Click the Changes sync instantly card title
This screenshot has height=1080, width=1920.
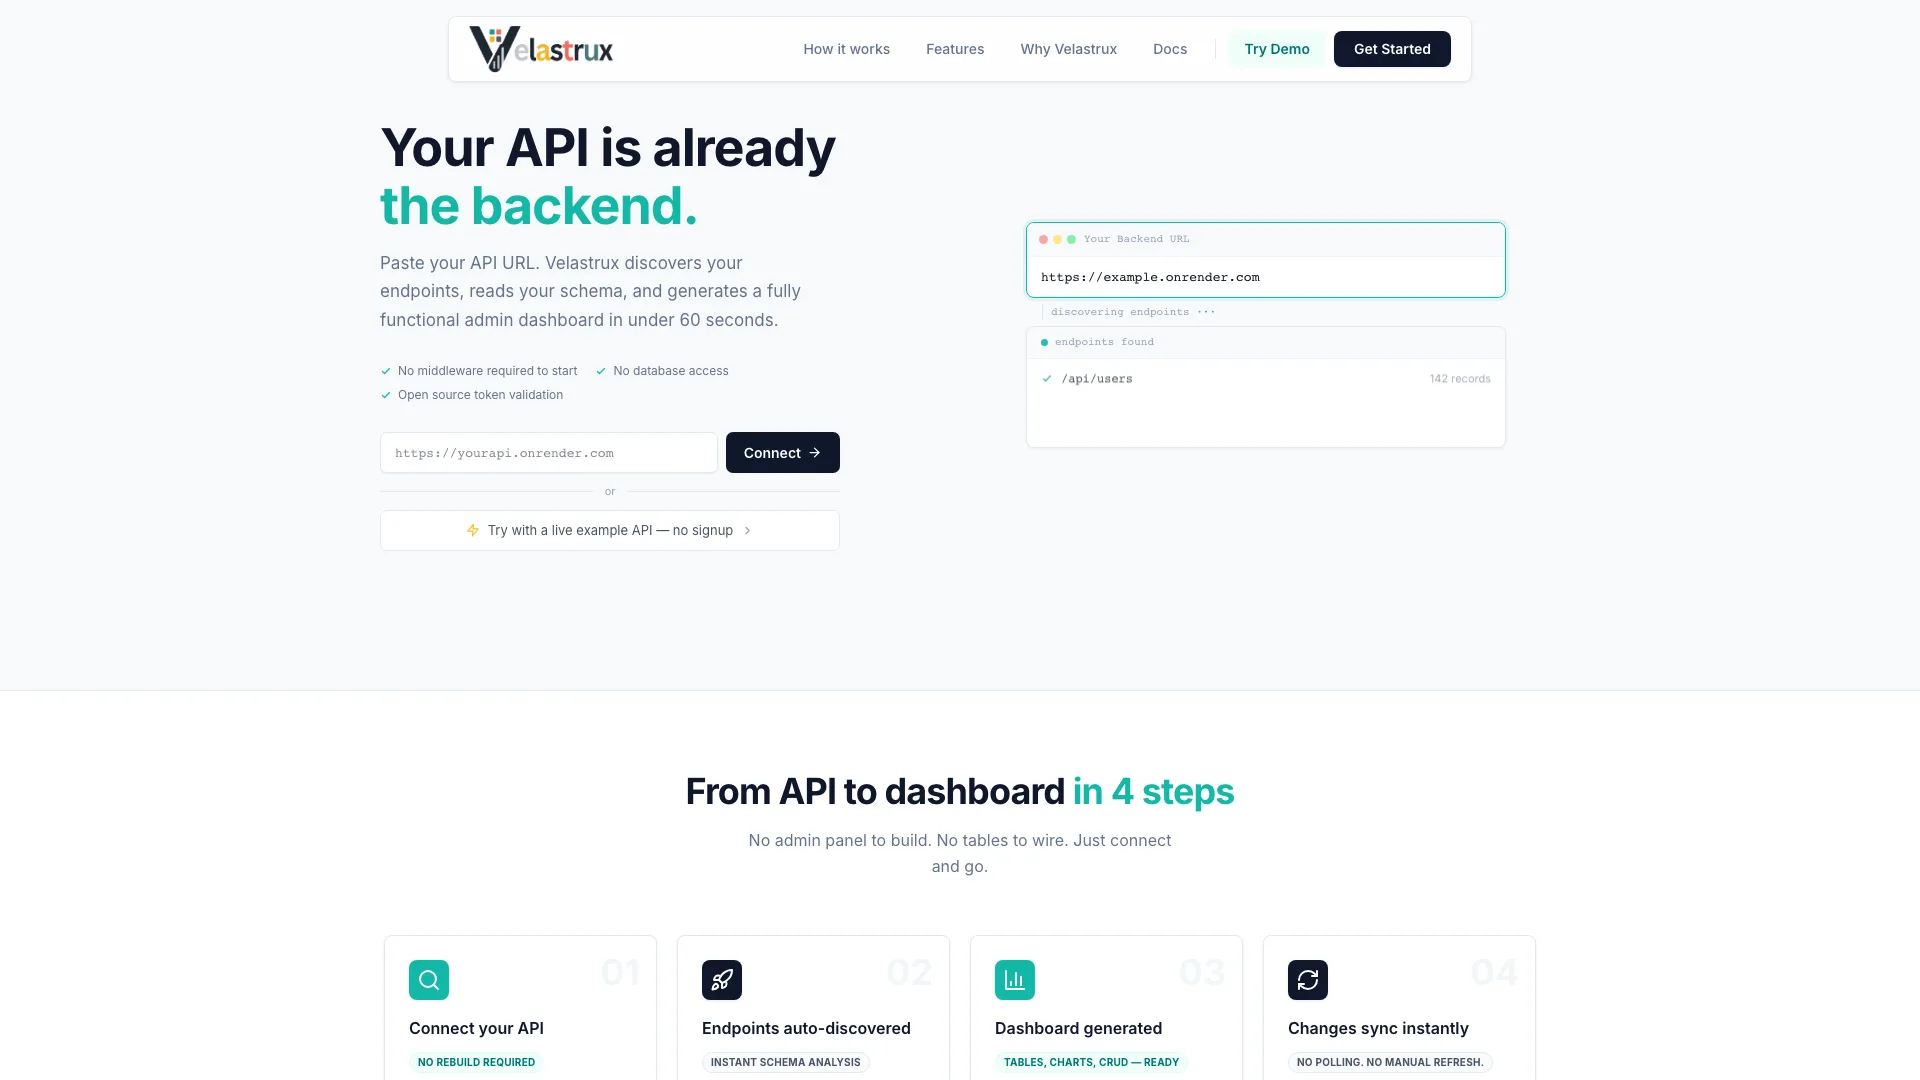1378,1028
